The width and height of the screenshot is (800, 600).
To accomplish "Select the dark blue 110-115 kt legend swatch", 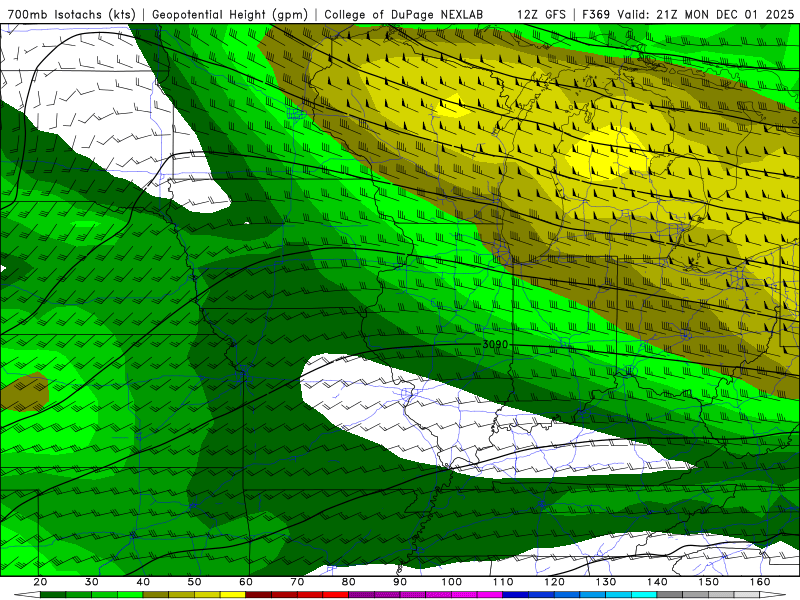I will pos(516,595).
